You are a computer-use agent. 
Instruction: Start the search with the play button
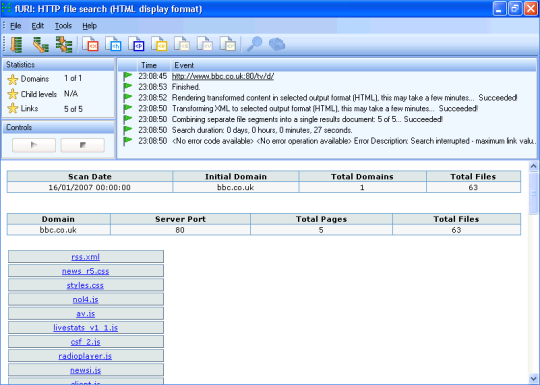pyautogui.click(x=34, y=145)
